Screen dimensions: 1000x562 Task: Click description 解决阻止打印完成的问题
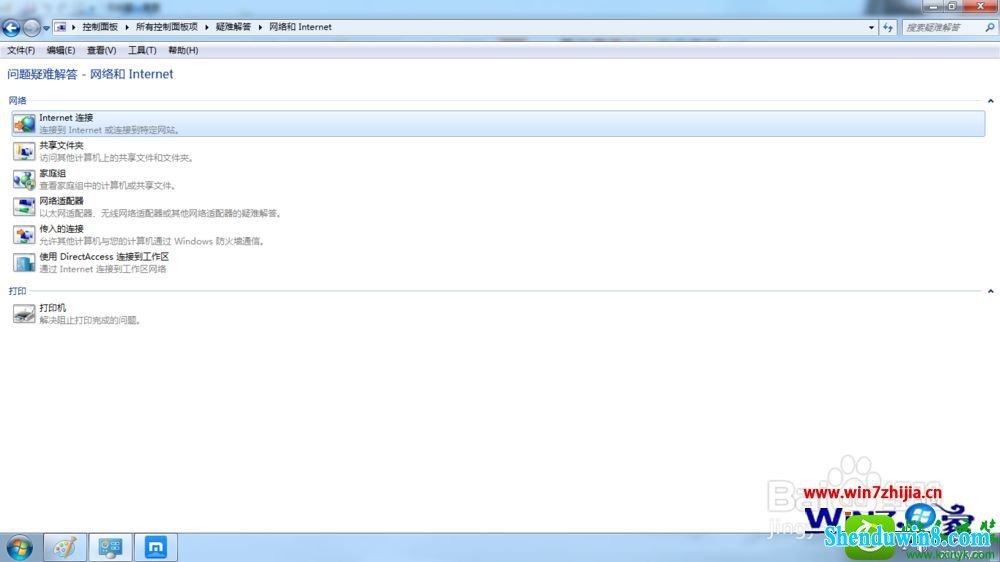[x=90, y=320]
